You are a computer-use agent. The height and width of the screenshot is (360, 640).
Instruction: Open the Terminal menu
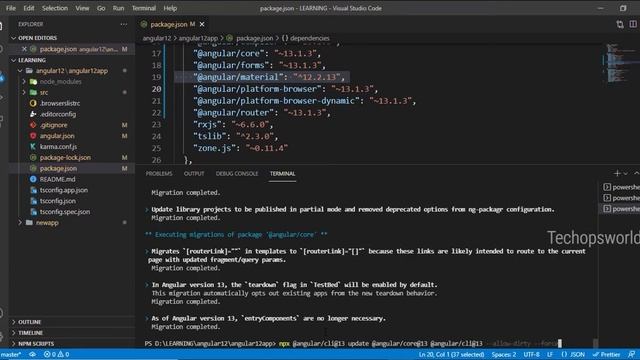pos(144,8)
